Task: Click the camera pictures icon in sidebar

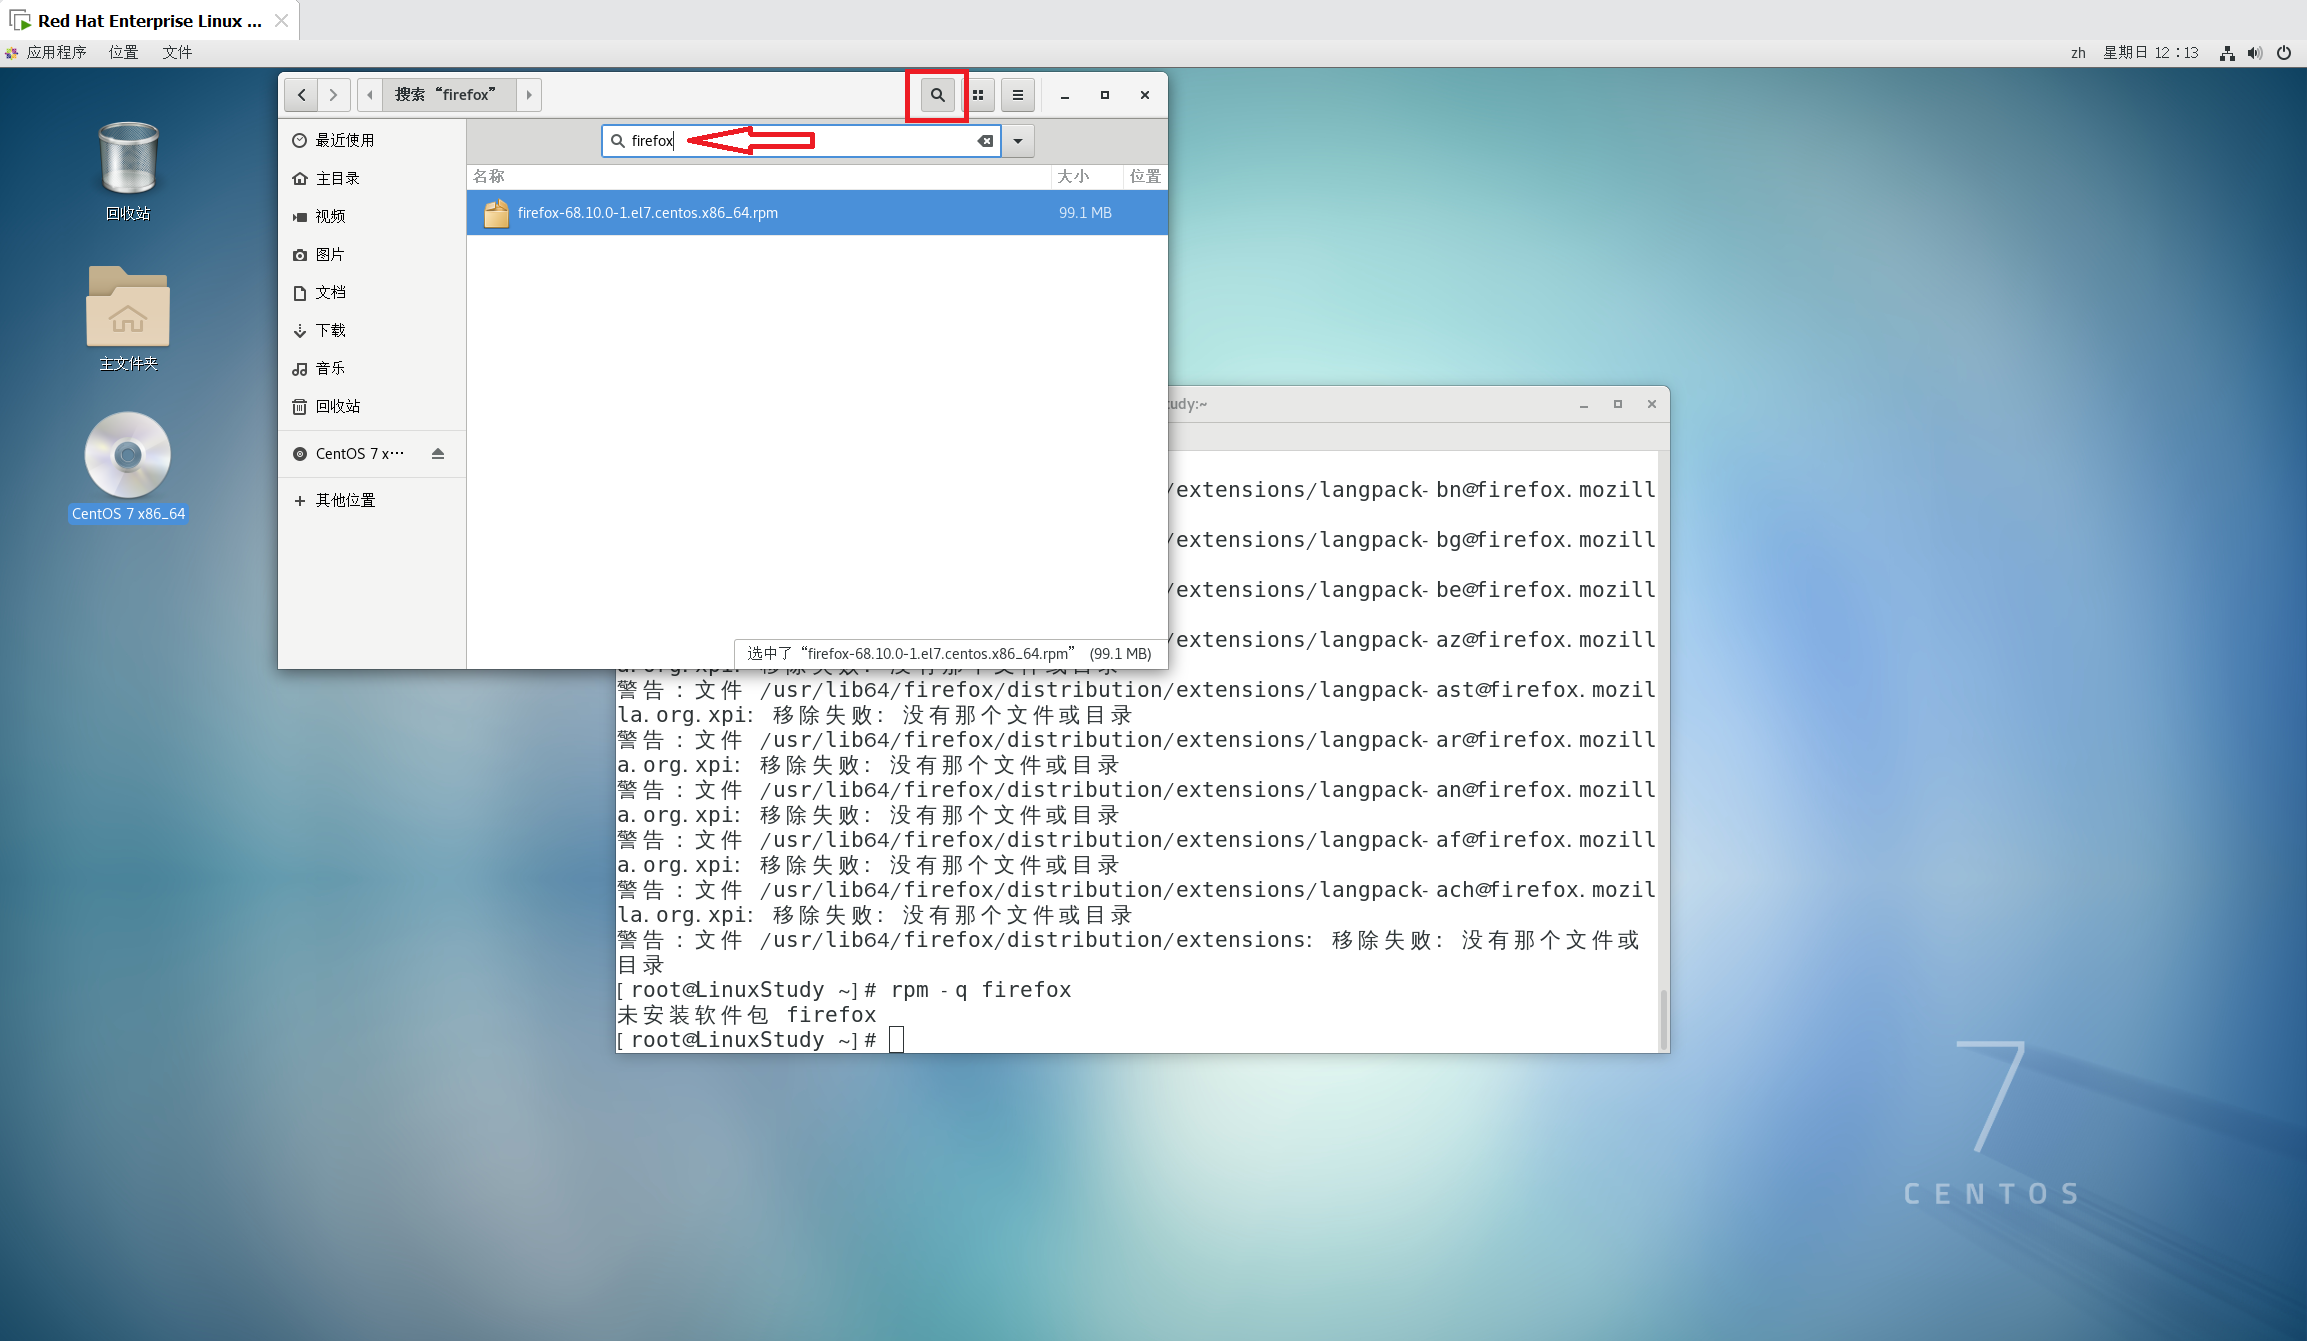Action: point(299,255)
